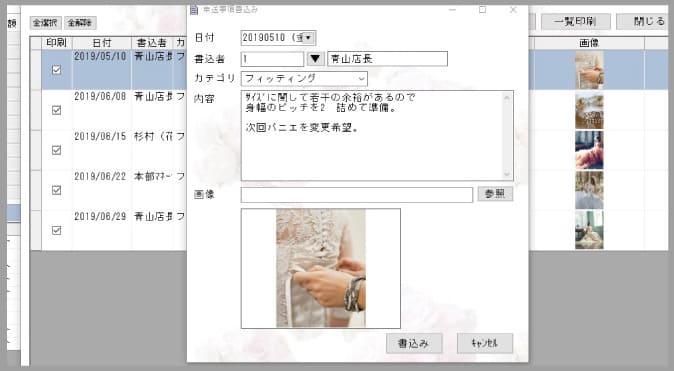Click 本部ﾏﾈｰ writer cell in list

[152, 190]
